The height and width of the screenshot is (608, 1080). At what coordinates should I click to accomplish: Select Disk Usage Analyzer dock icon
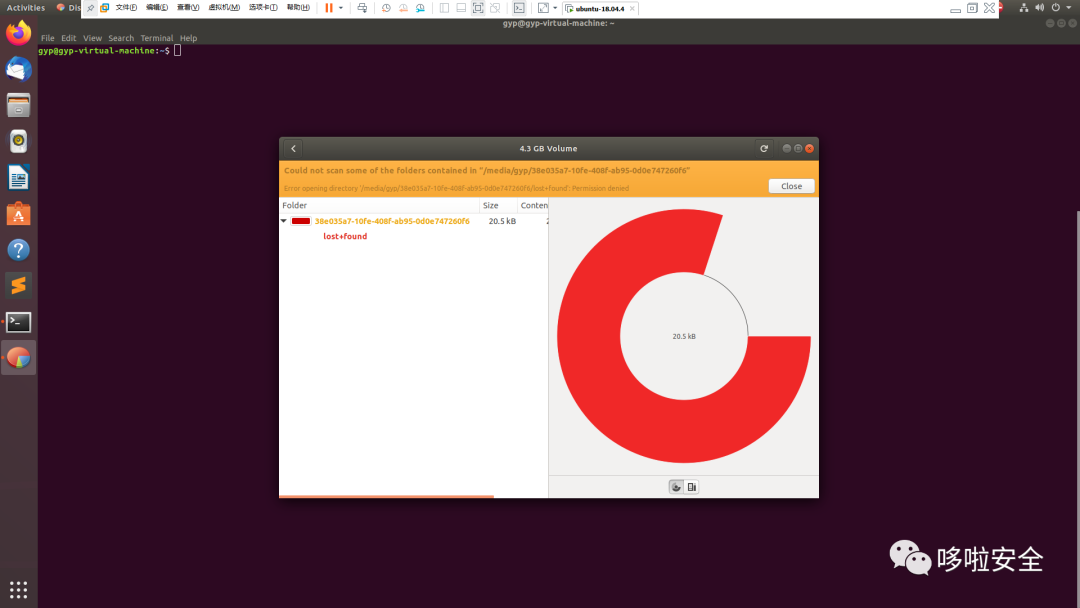(x=19, y=358)
